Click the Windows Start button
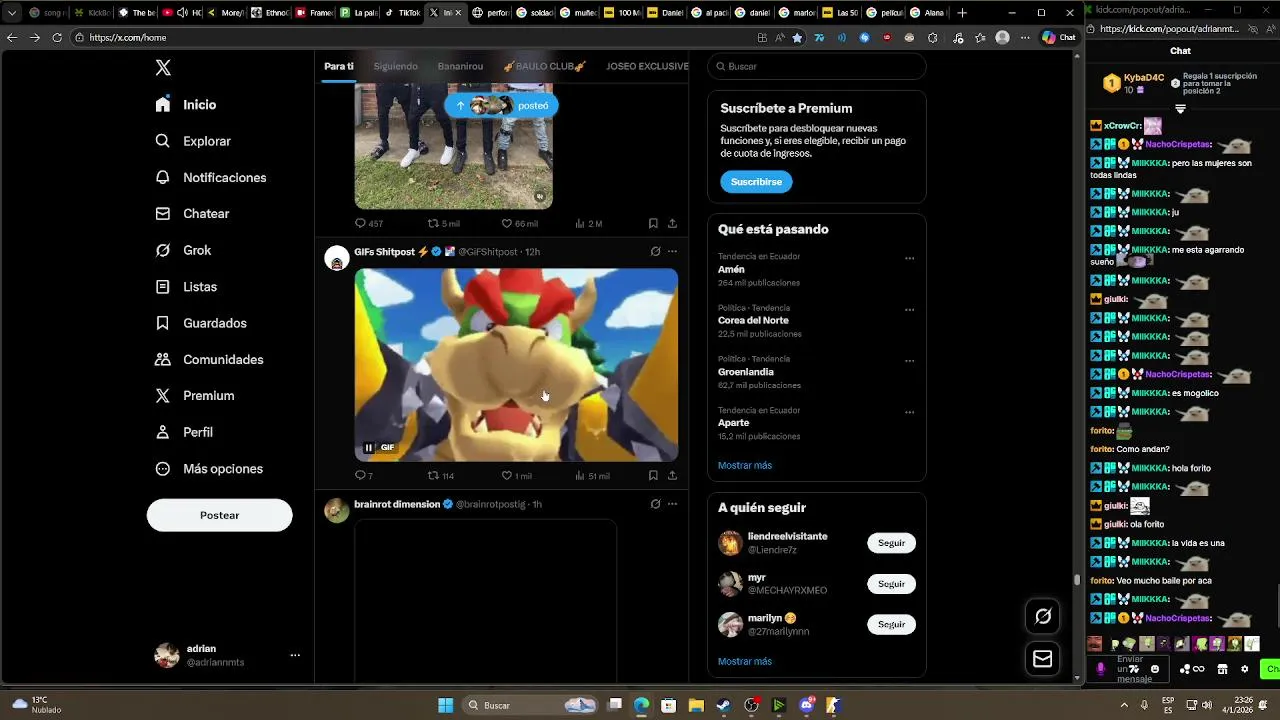This screenshot has height=720, width=1280. (x=445, y=705)
